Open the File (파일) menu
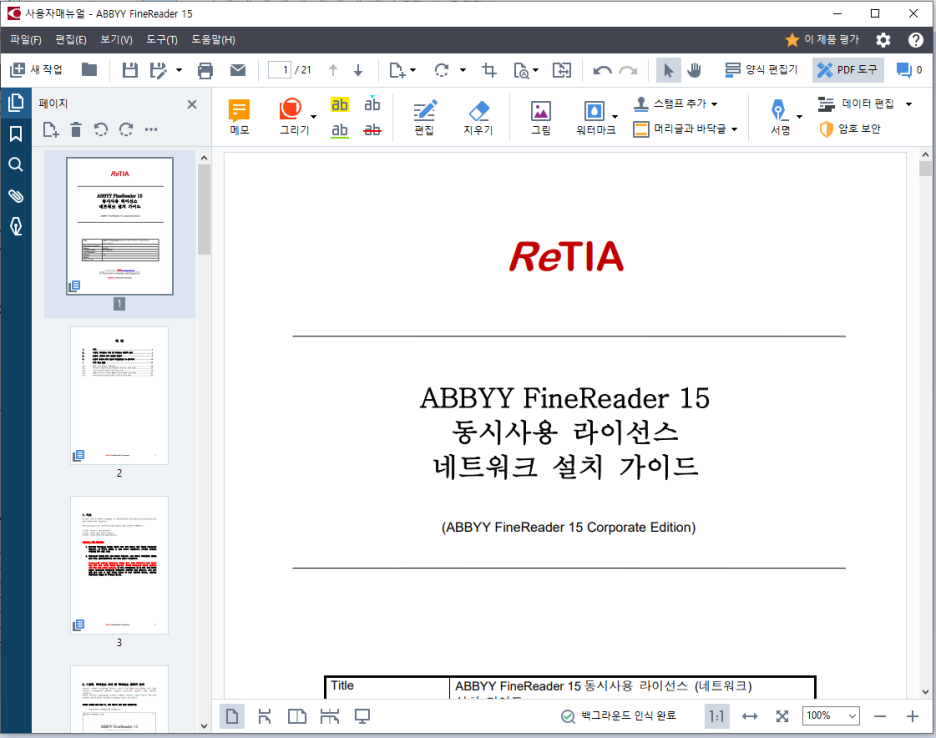The width and height of the screenshot is (936, 738). pos(26,39)
